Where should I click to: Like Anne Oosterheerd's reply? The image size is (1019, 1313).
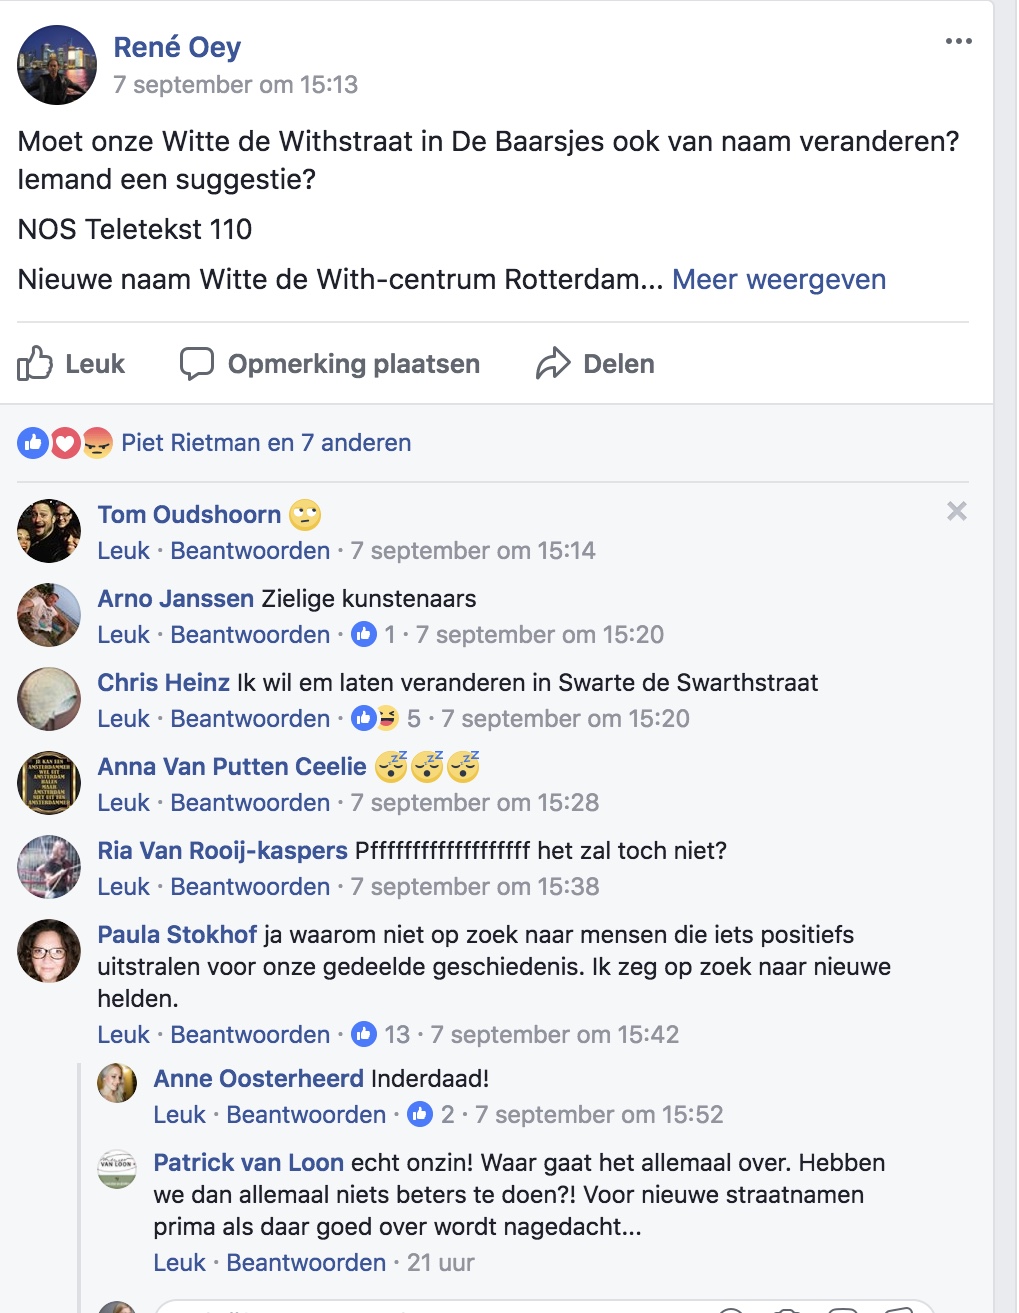pos(179,1115)
